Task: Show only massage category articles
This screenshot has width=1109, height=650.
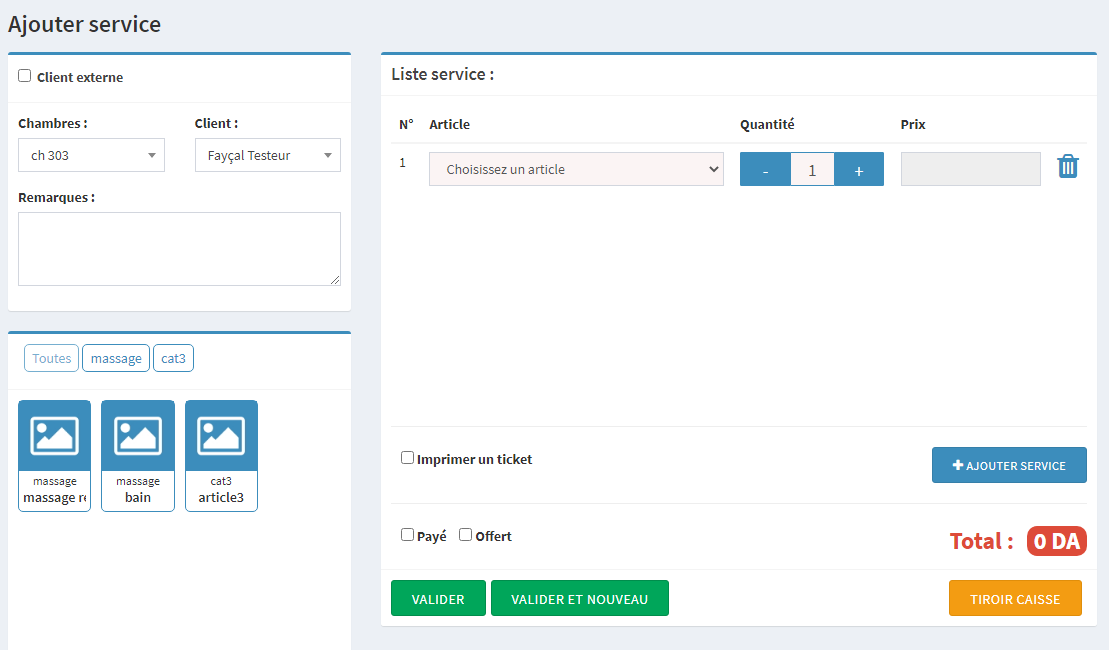Action: (116, 358)
